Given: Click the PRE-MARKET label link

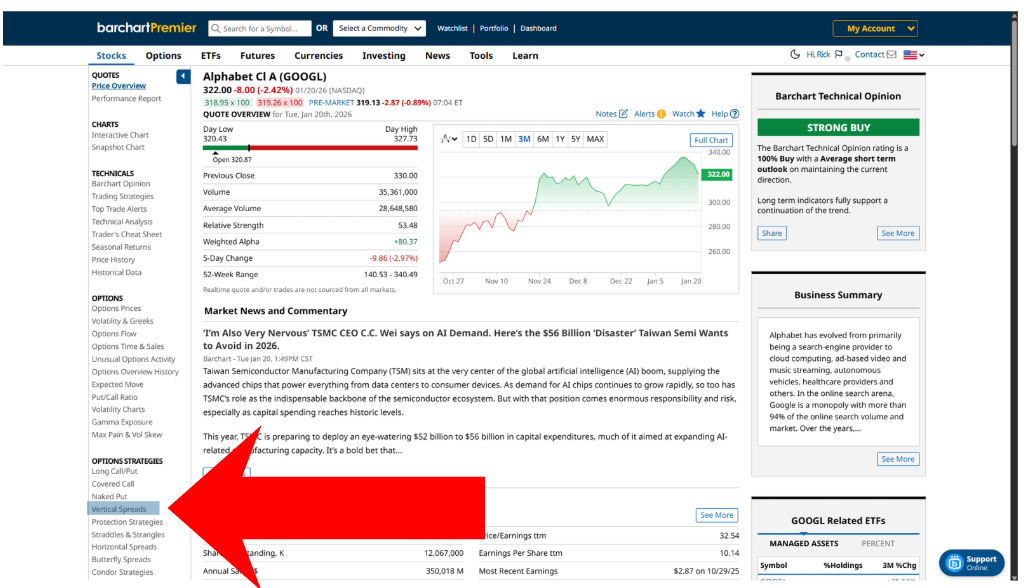Looking at the screenshot, I should (331, 103).
